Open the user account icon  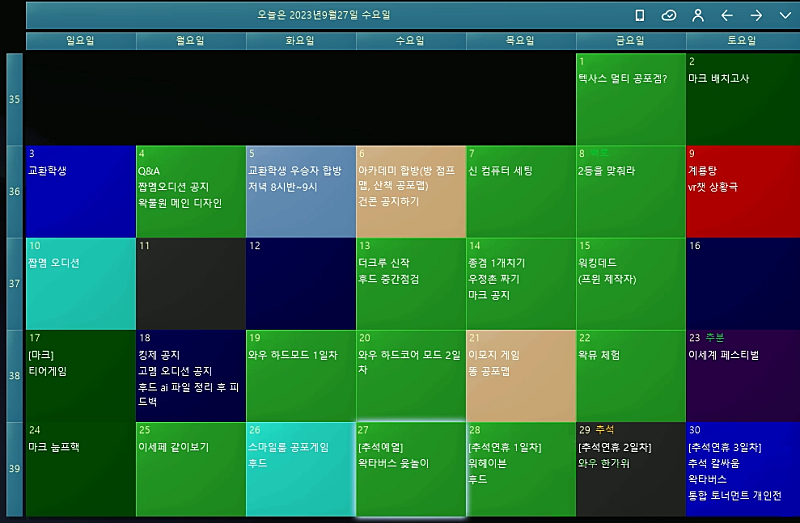tap(698, 16)
